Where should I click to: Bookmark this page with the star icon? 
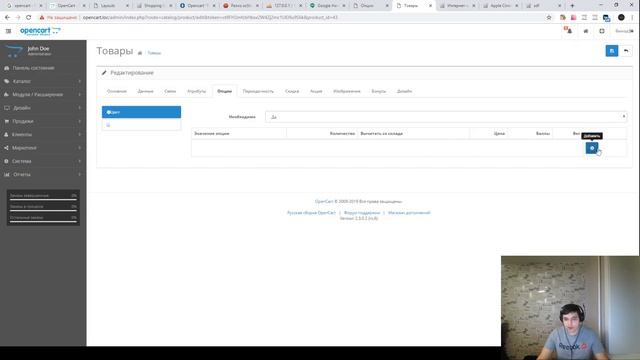pos(549,18)
